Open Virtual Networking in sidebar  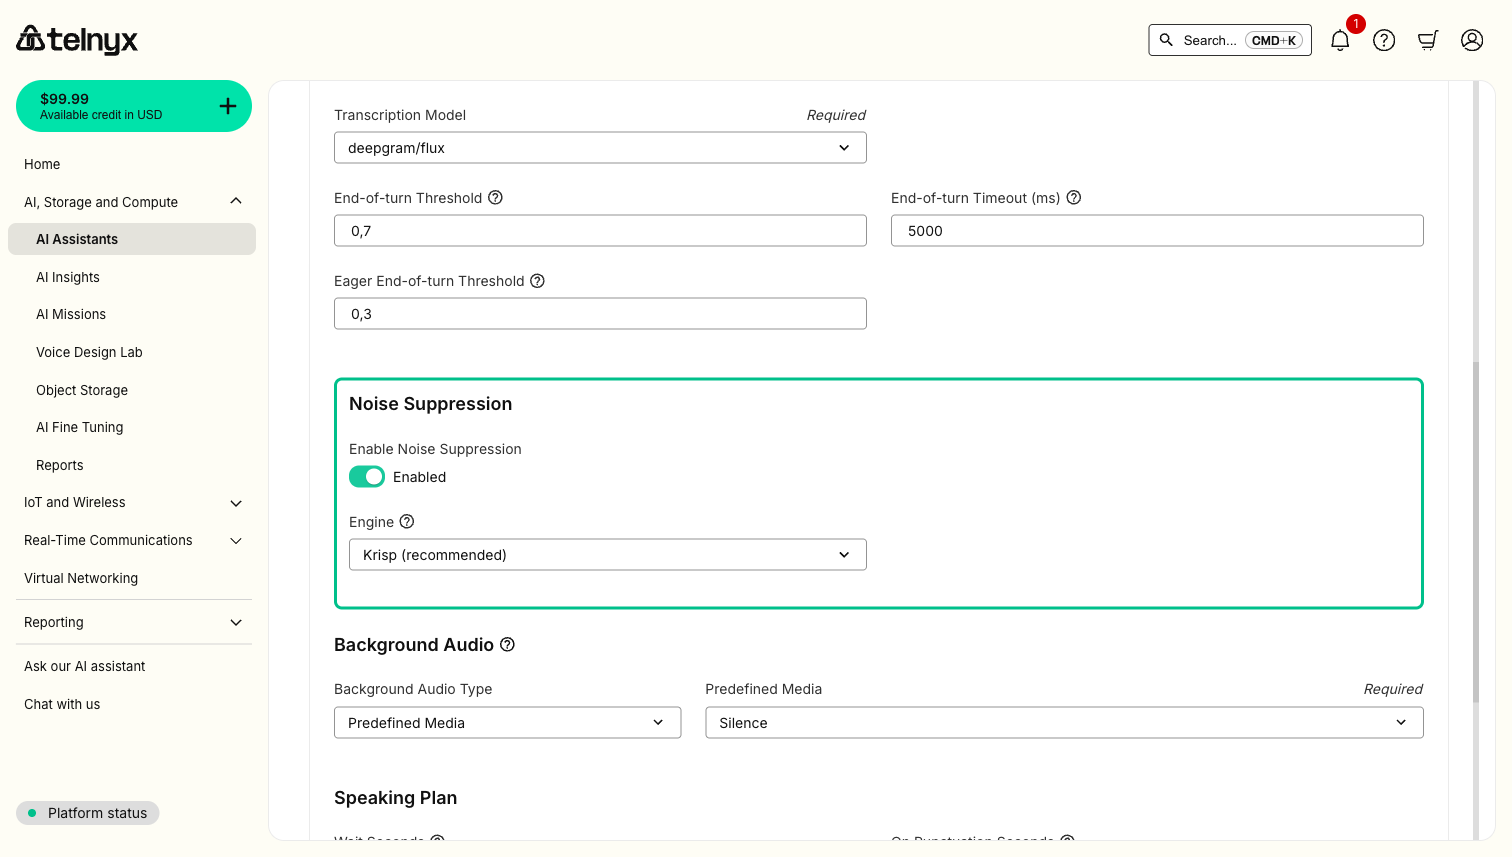[81, 578]
